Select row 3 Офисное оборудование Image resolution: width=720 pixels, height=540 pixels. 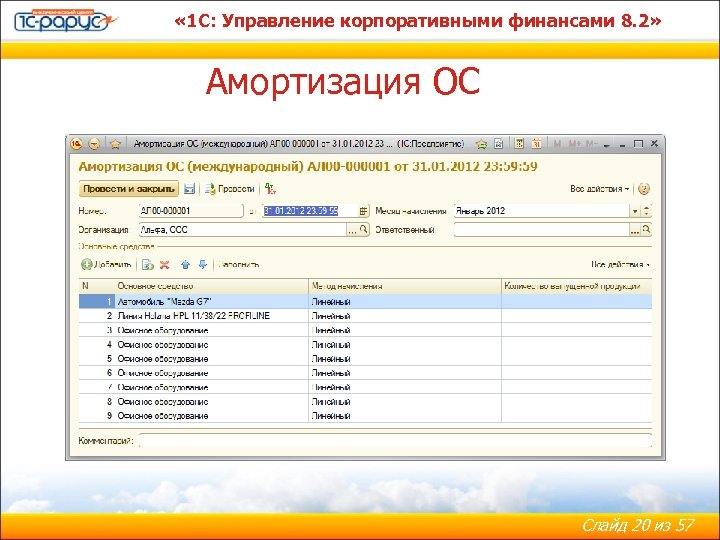(365, 330)
